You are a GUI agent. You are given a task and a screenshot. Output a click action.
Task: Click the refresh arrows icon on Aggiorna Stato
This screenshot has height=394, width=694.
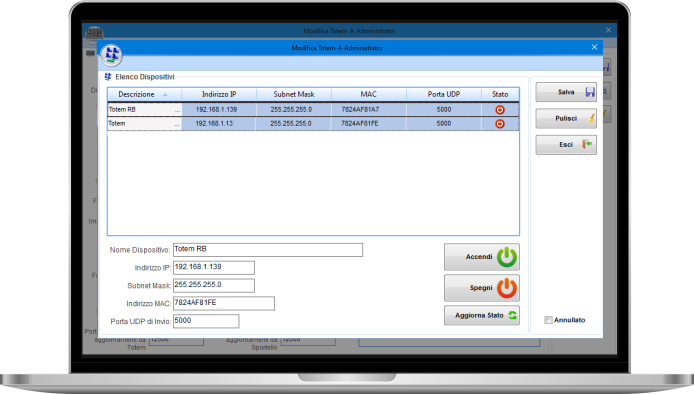pos(512,315)
